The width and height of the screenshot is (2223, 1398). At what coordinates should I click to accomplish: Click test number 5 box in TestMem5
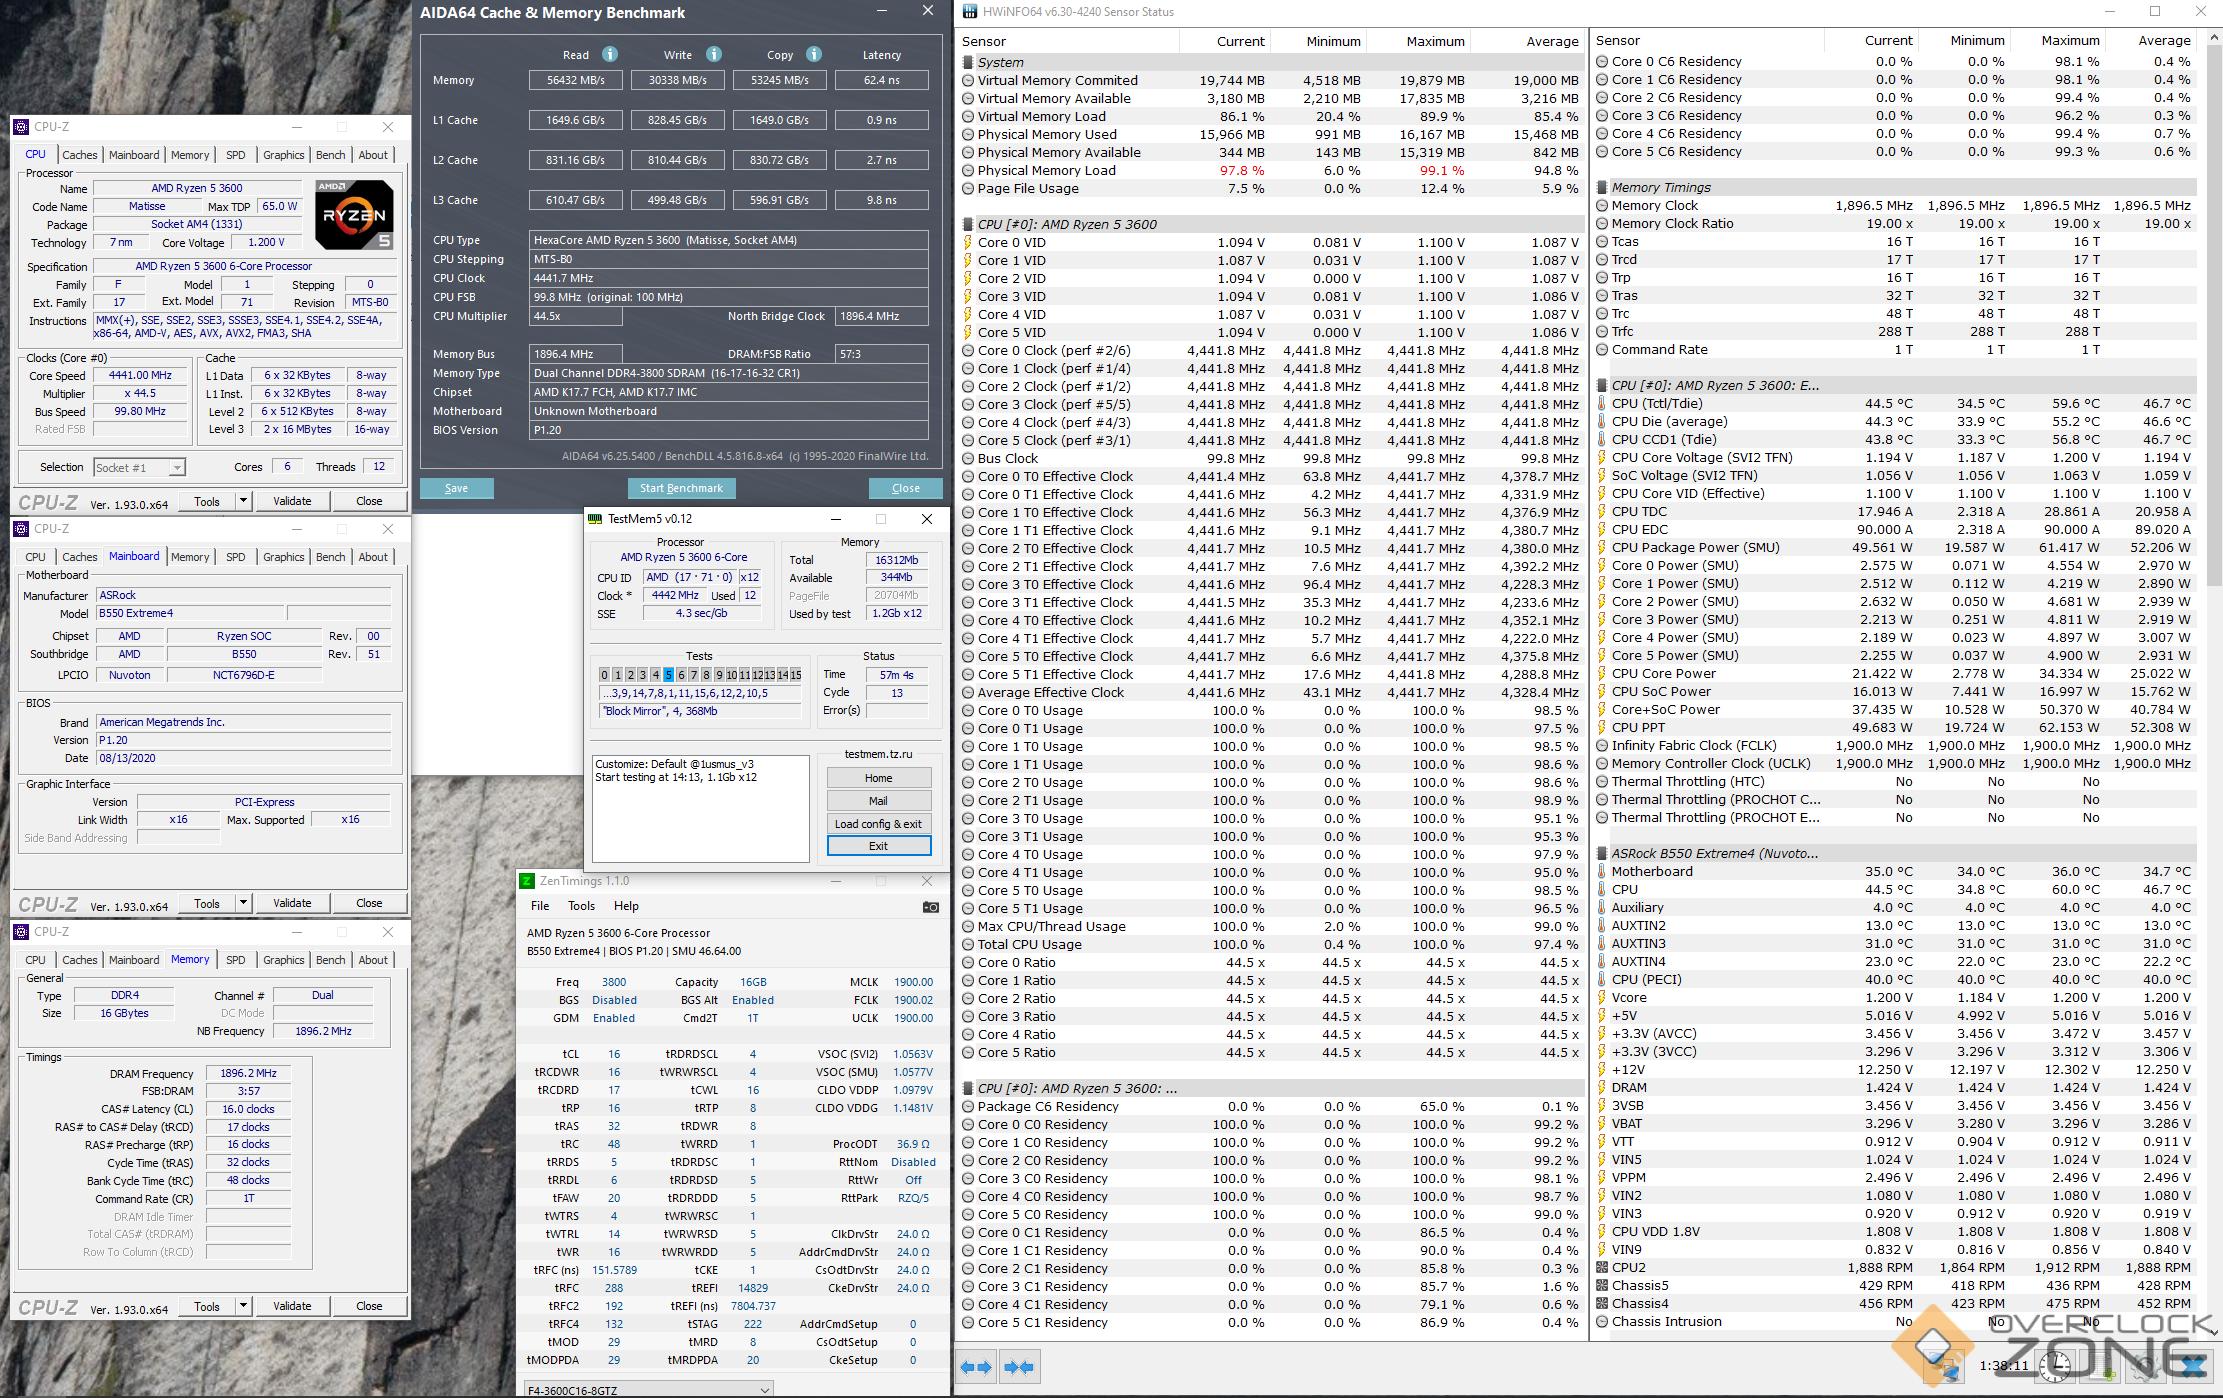pos(668,675)
